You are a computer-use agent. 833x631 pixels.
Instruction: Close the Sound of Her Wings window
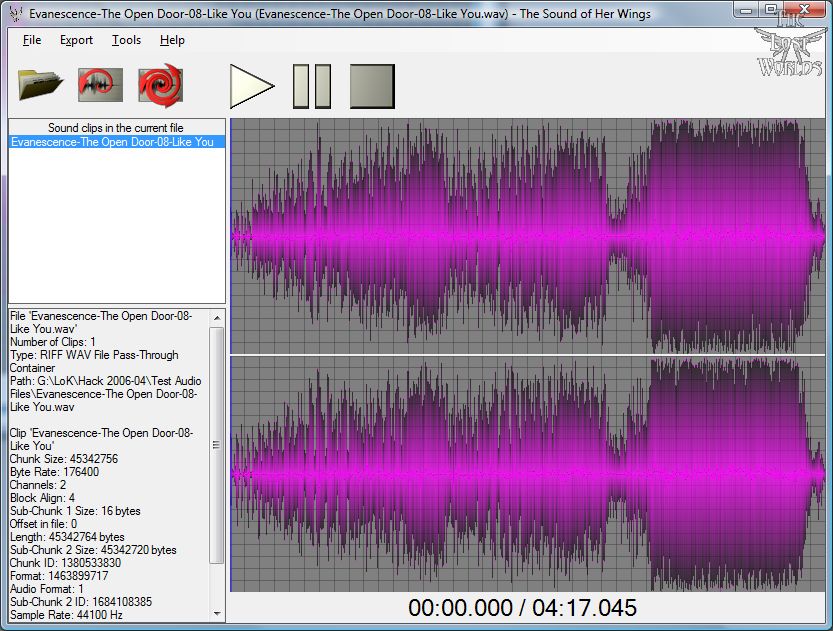click(x=805, y=10)
